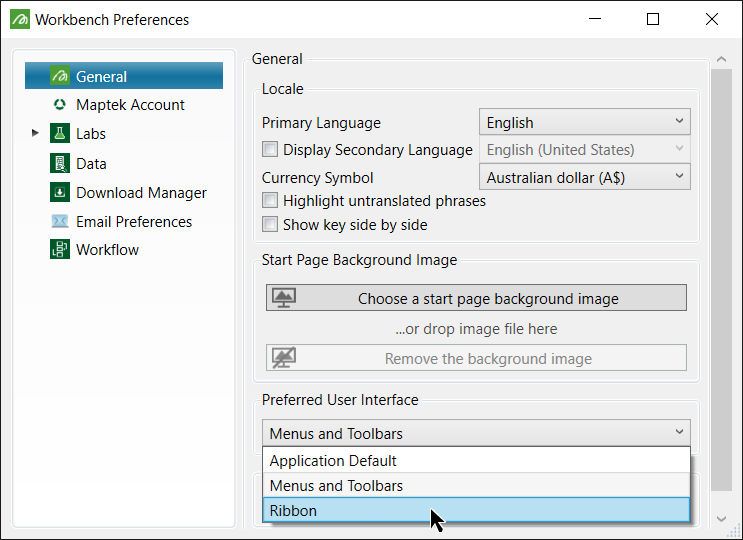
Task: Collapse the Preferred User Interface combo box
Action: [680, 433]
